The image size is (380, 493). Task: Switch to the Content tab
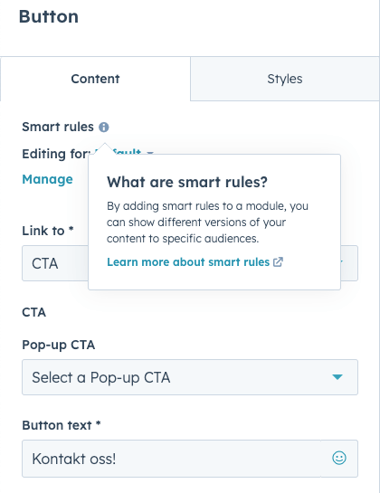click(x=95, y=79)
